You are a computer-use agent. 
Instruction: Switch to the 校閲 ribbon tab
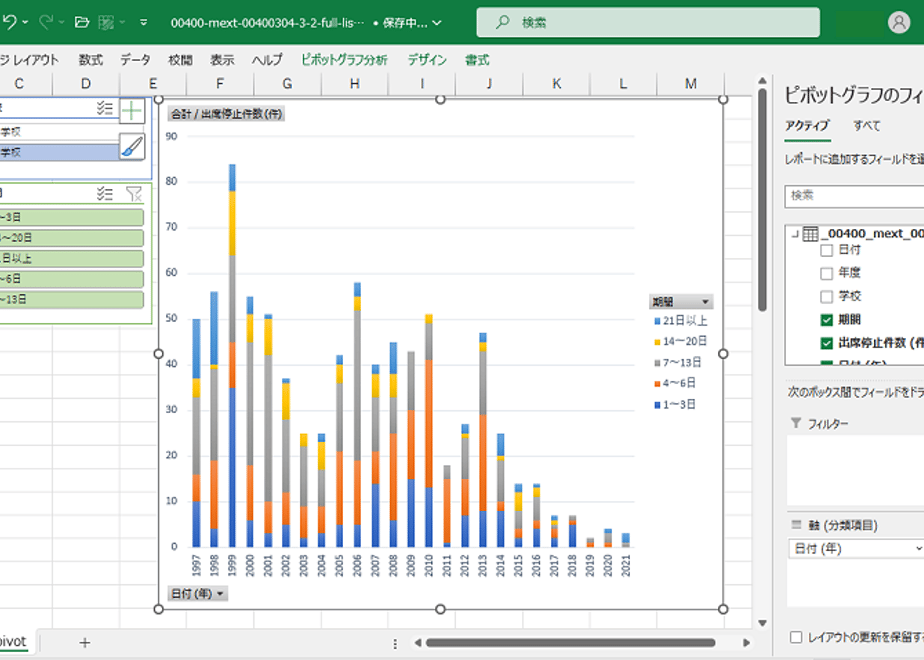pos(180,60)
